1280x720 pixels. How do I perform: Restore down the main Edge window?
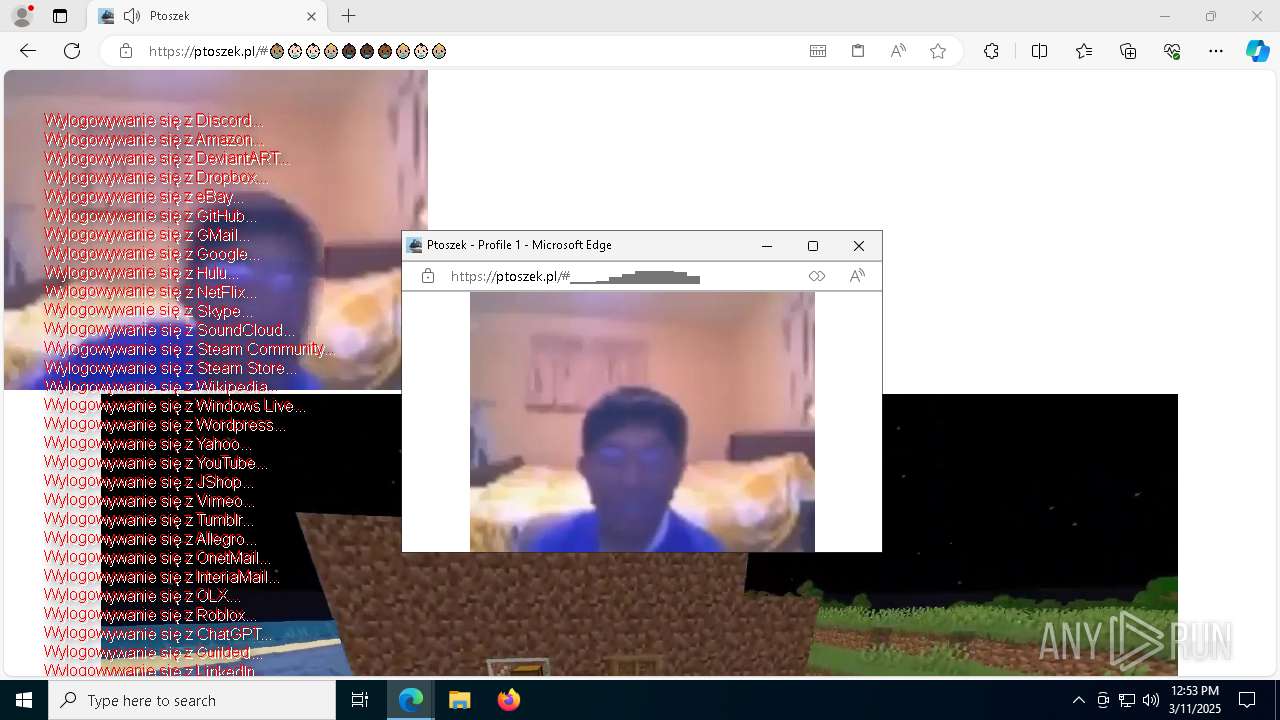[x=1210, y=16]
